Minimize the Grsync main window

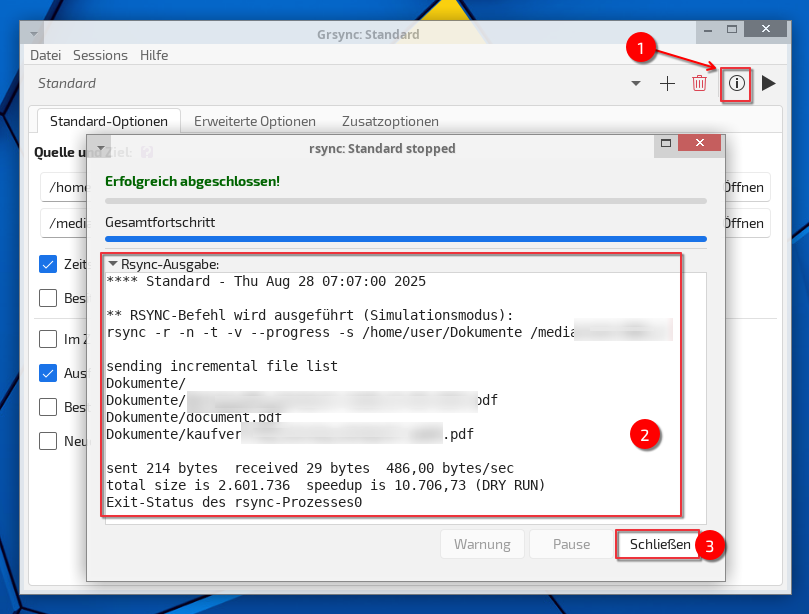point(708,30)
